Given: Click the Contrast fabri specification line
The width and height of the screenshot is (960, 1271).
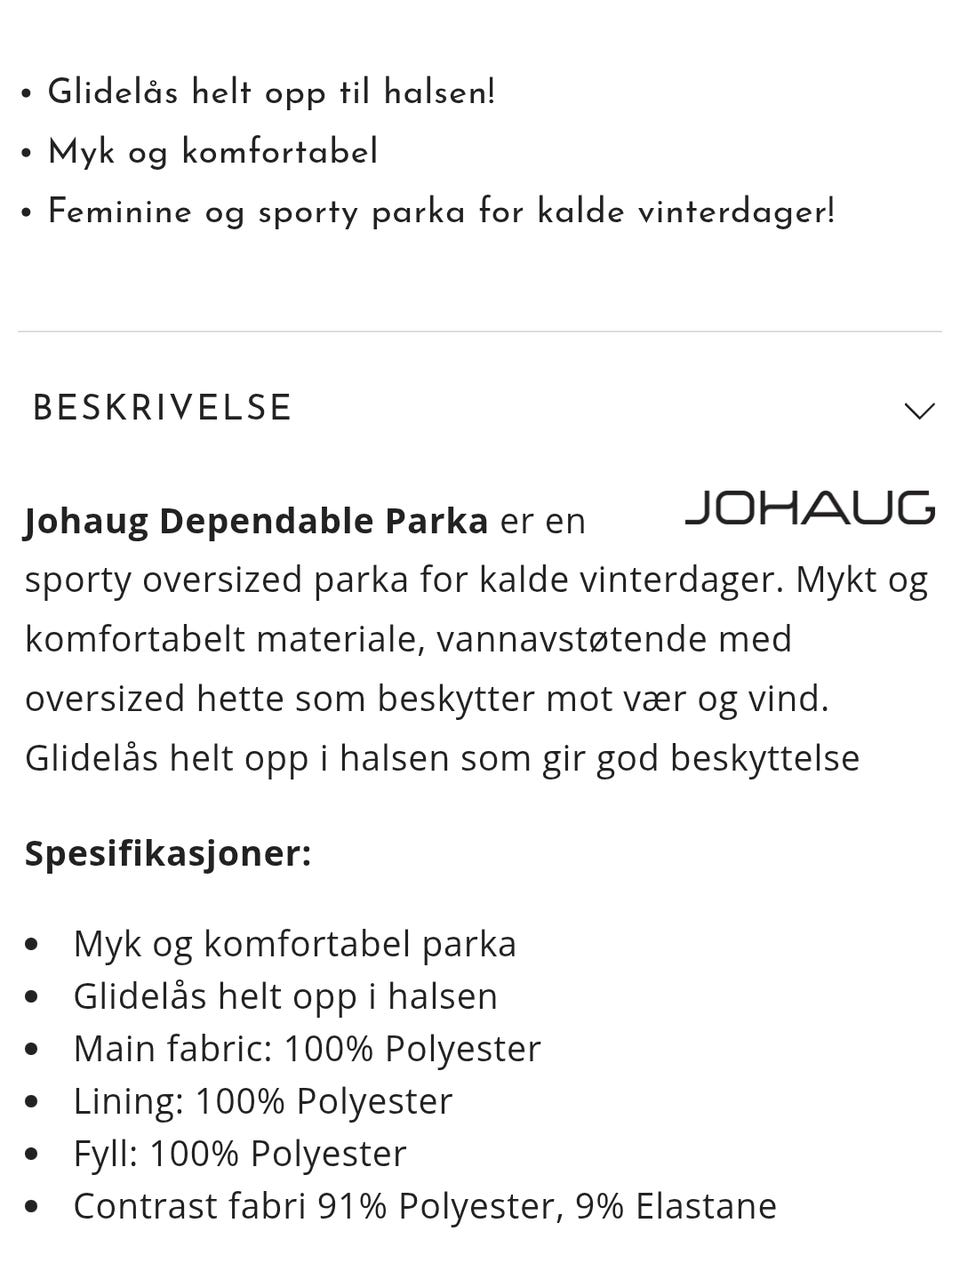Looking at the screenshot, I should coord(424,1206).
